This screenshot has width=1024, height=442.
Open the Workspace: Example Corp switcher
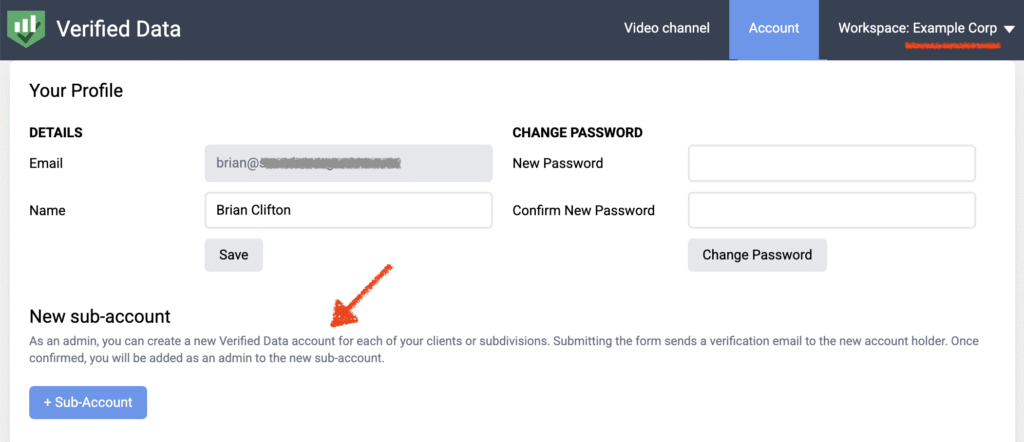(x=918, y=28)
